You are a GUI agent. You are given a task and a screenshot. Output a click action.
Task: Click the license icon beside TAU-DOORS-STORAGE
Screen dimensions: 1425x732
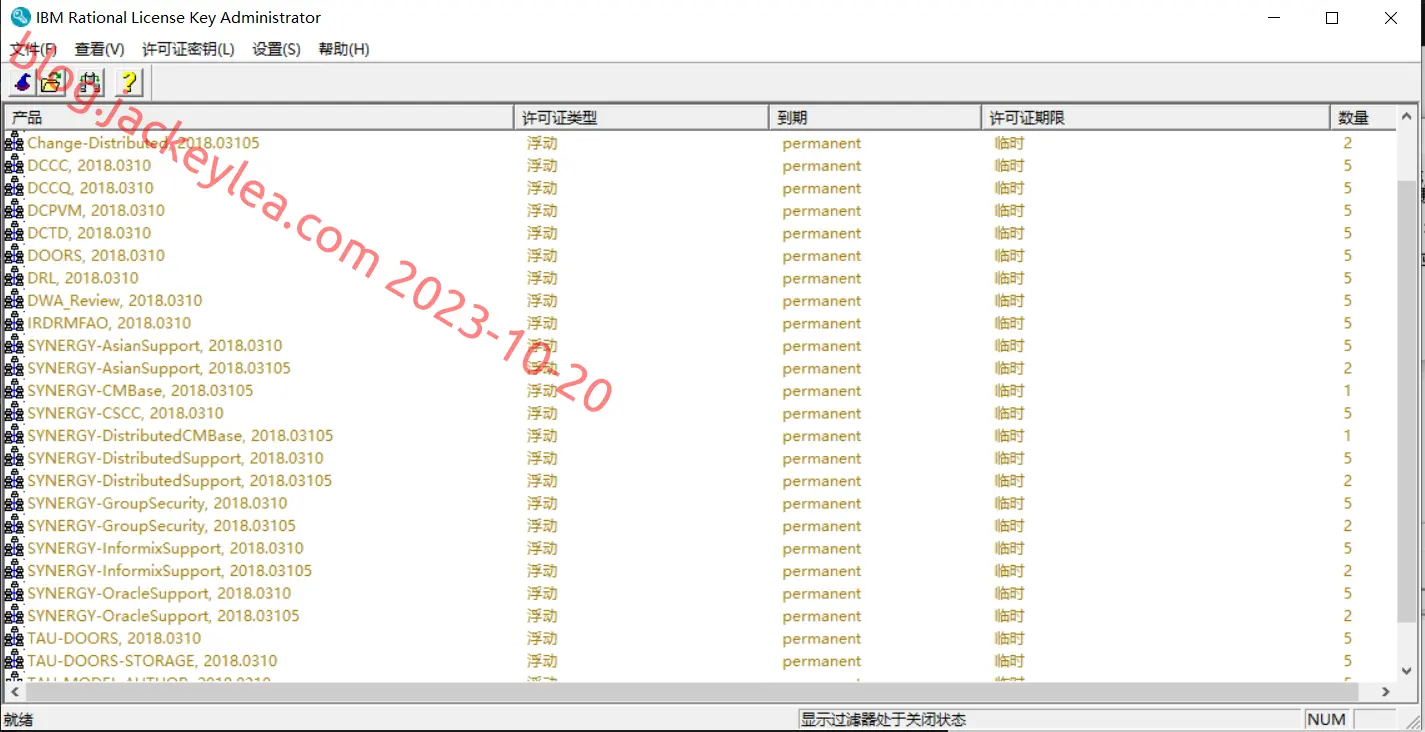(x=13, y=660)
